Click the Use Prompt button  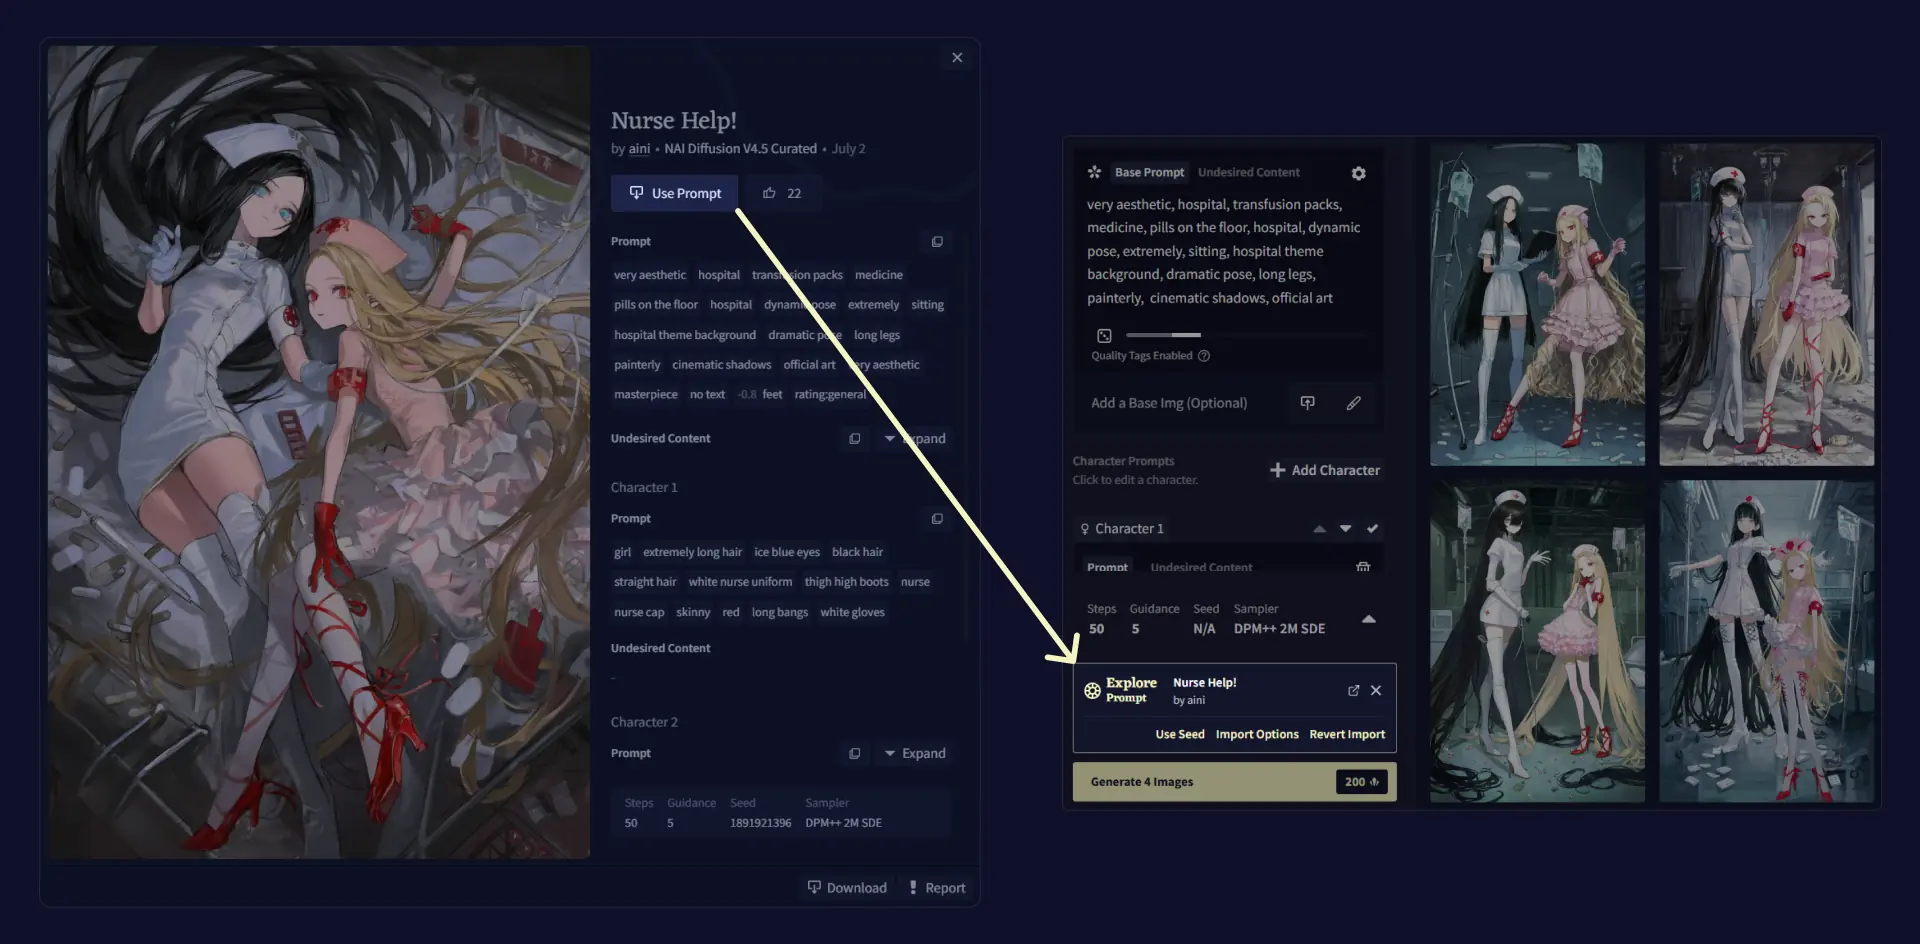click(675, 193)
